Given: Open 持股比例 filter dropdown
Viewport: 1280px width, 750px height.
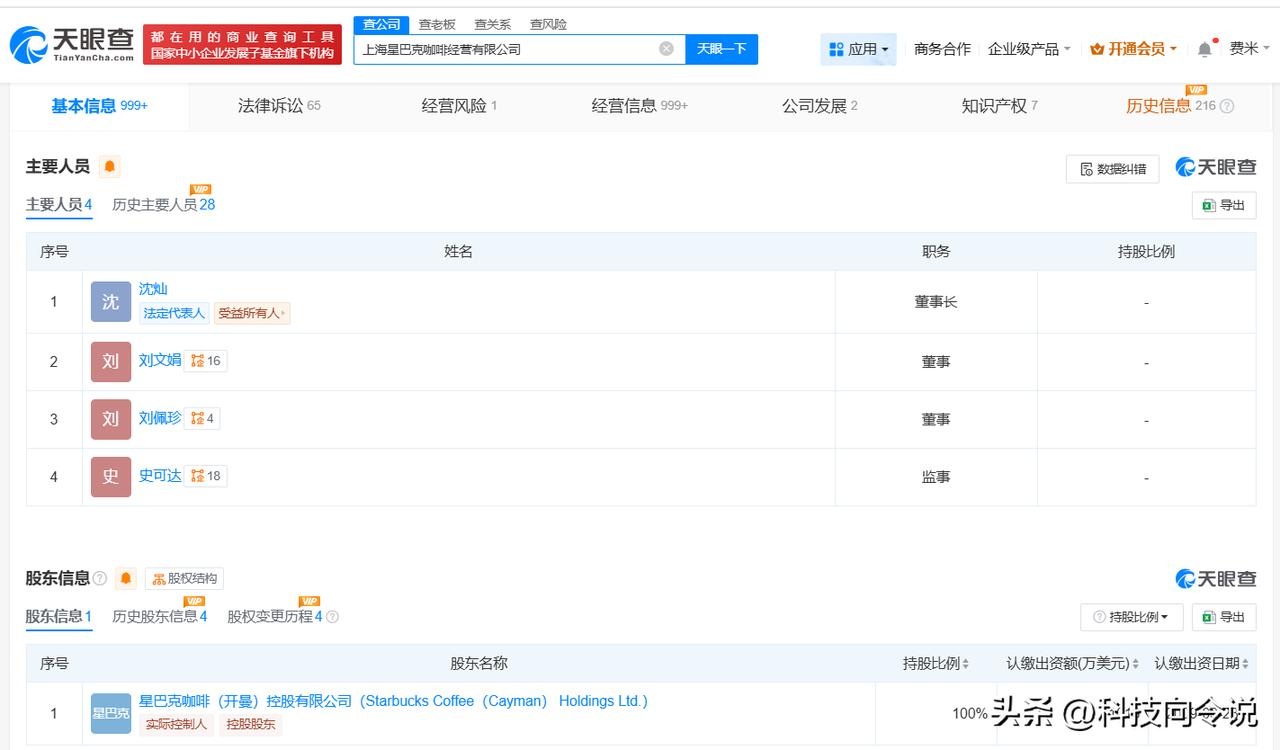Looking at the screenshot, I should [x=1132, y=617].
